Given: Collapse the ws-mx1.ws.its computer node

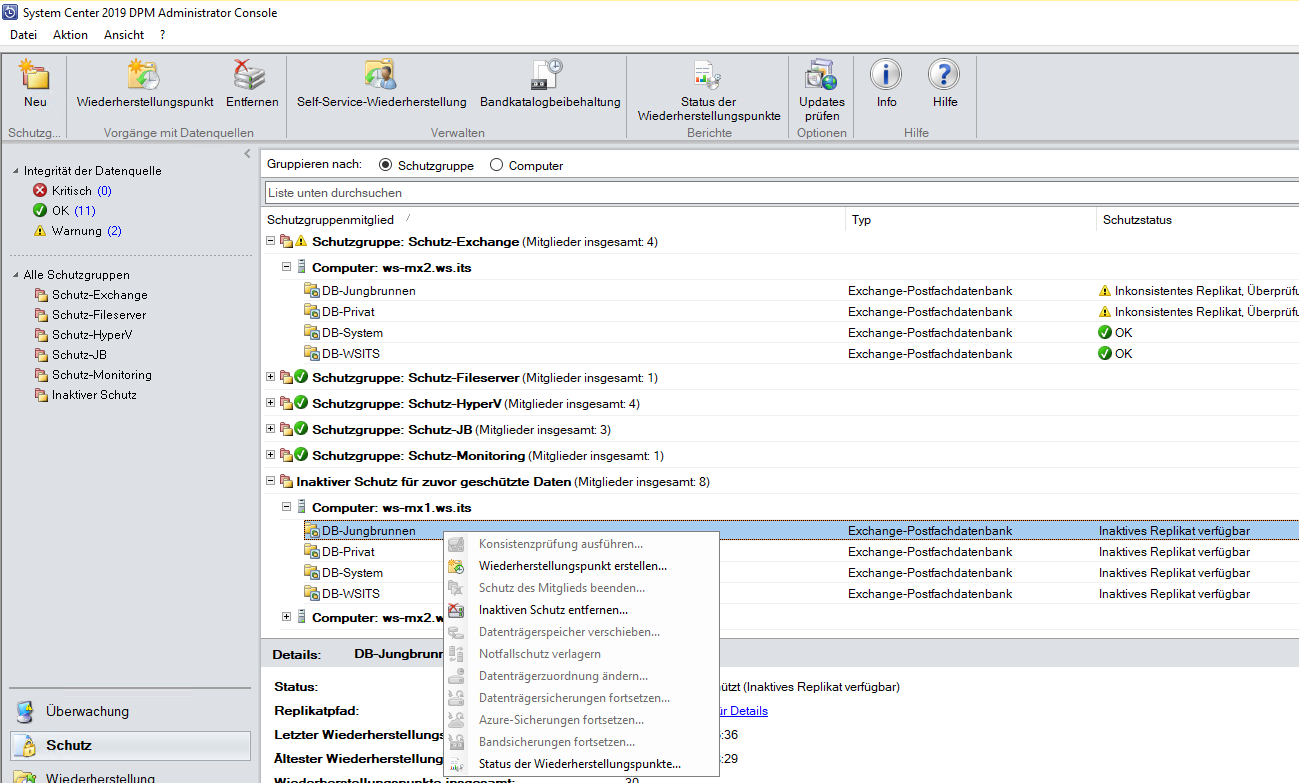Looking at the screenshot, I should [286, 507].
